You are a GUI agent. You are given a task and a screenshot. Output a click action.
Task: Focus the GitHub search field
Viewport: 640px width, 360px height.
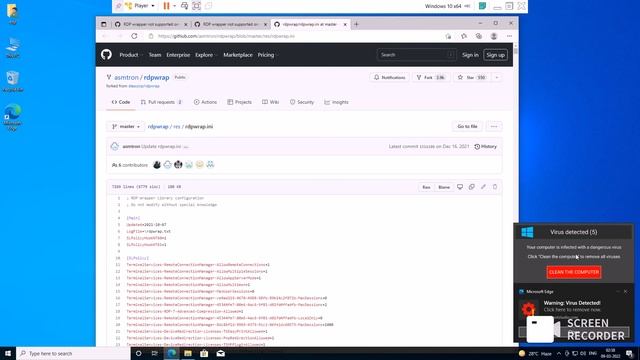416,55
